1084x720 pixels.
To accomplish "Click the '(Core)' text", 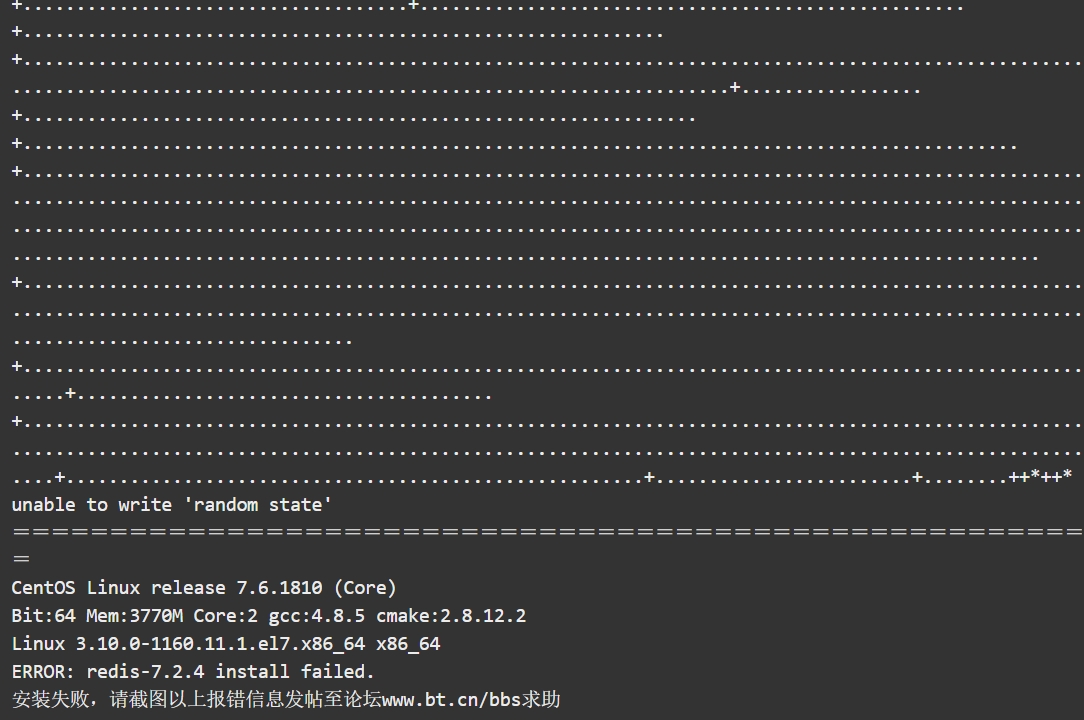I will pos(365,588).
